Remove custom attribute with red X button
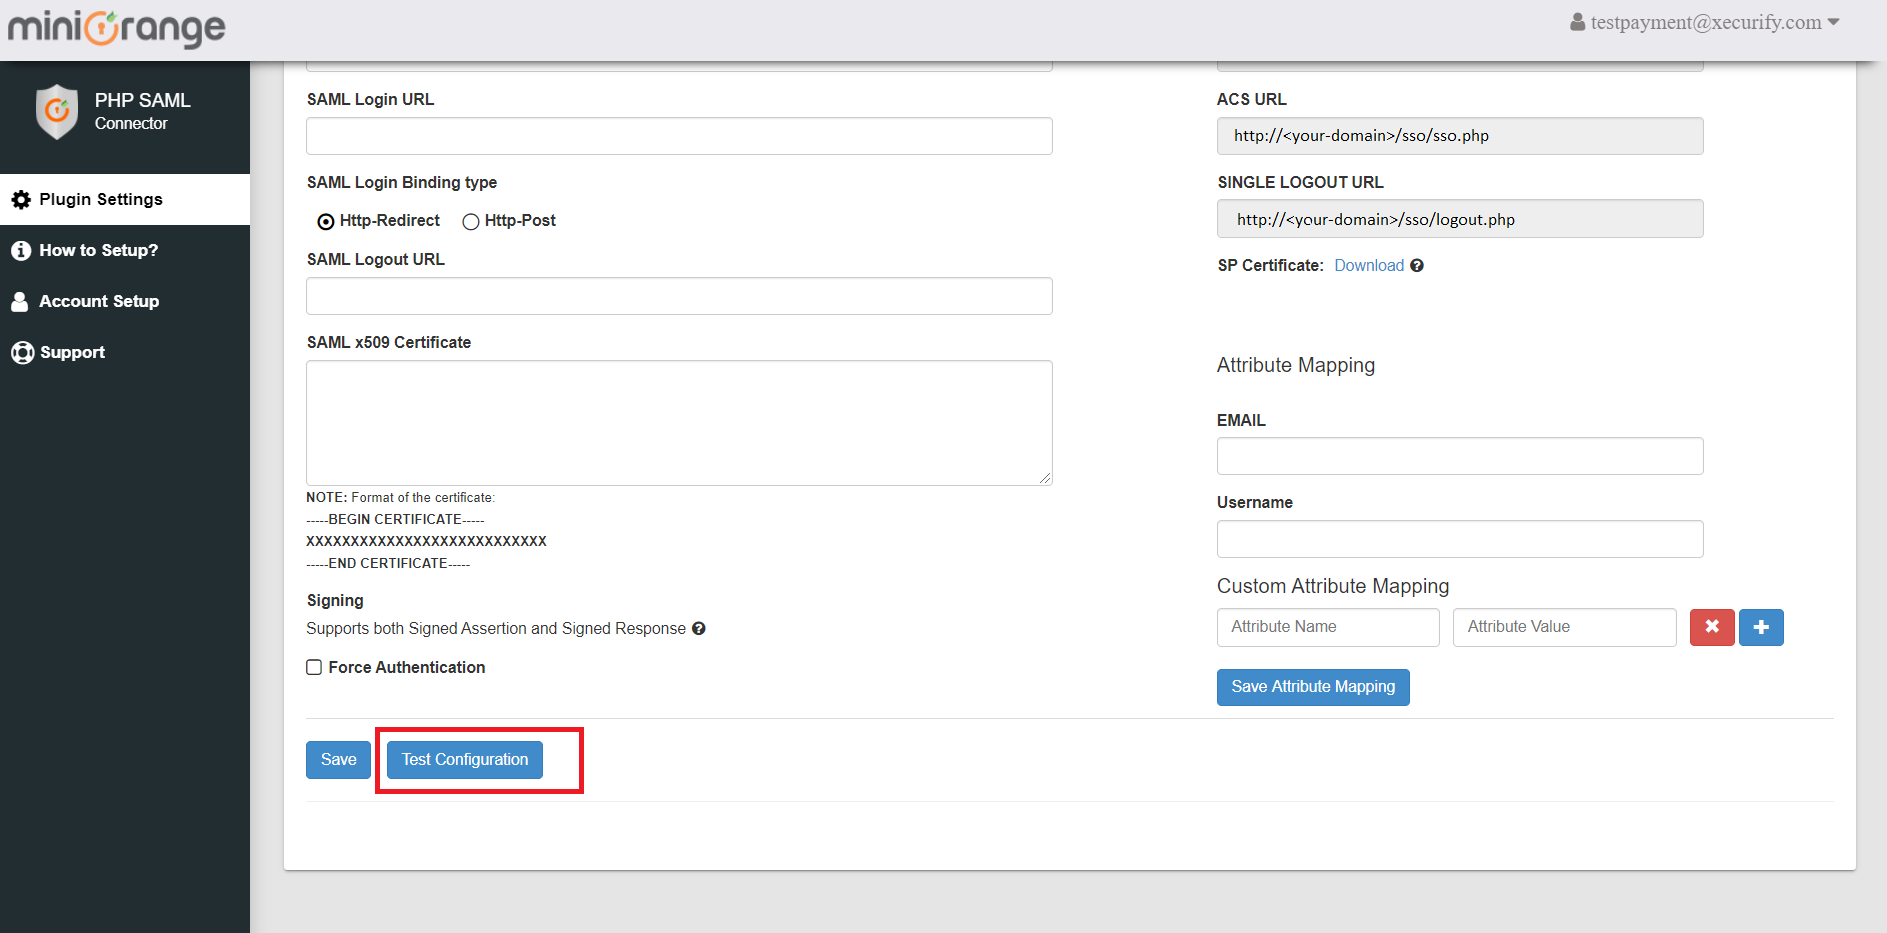1887x933 pixels. (x=1712, y=627)
